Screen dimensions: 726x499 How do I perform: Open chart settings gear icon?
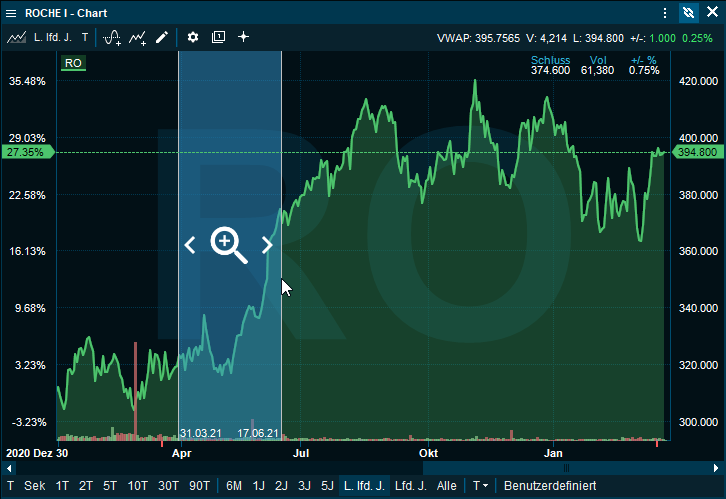(193, 37)
